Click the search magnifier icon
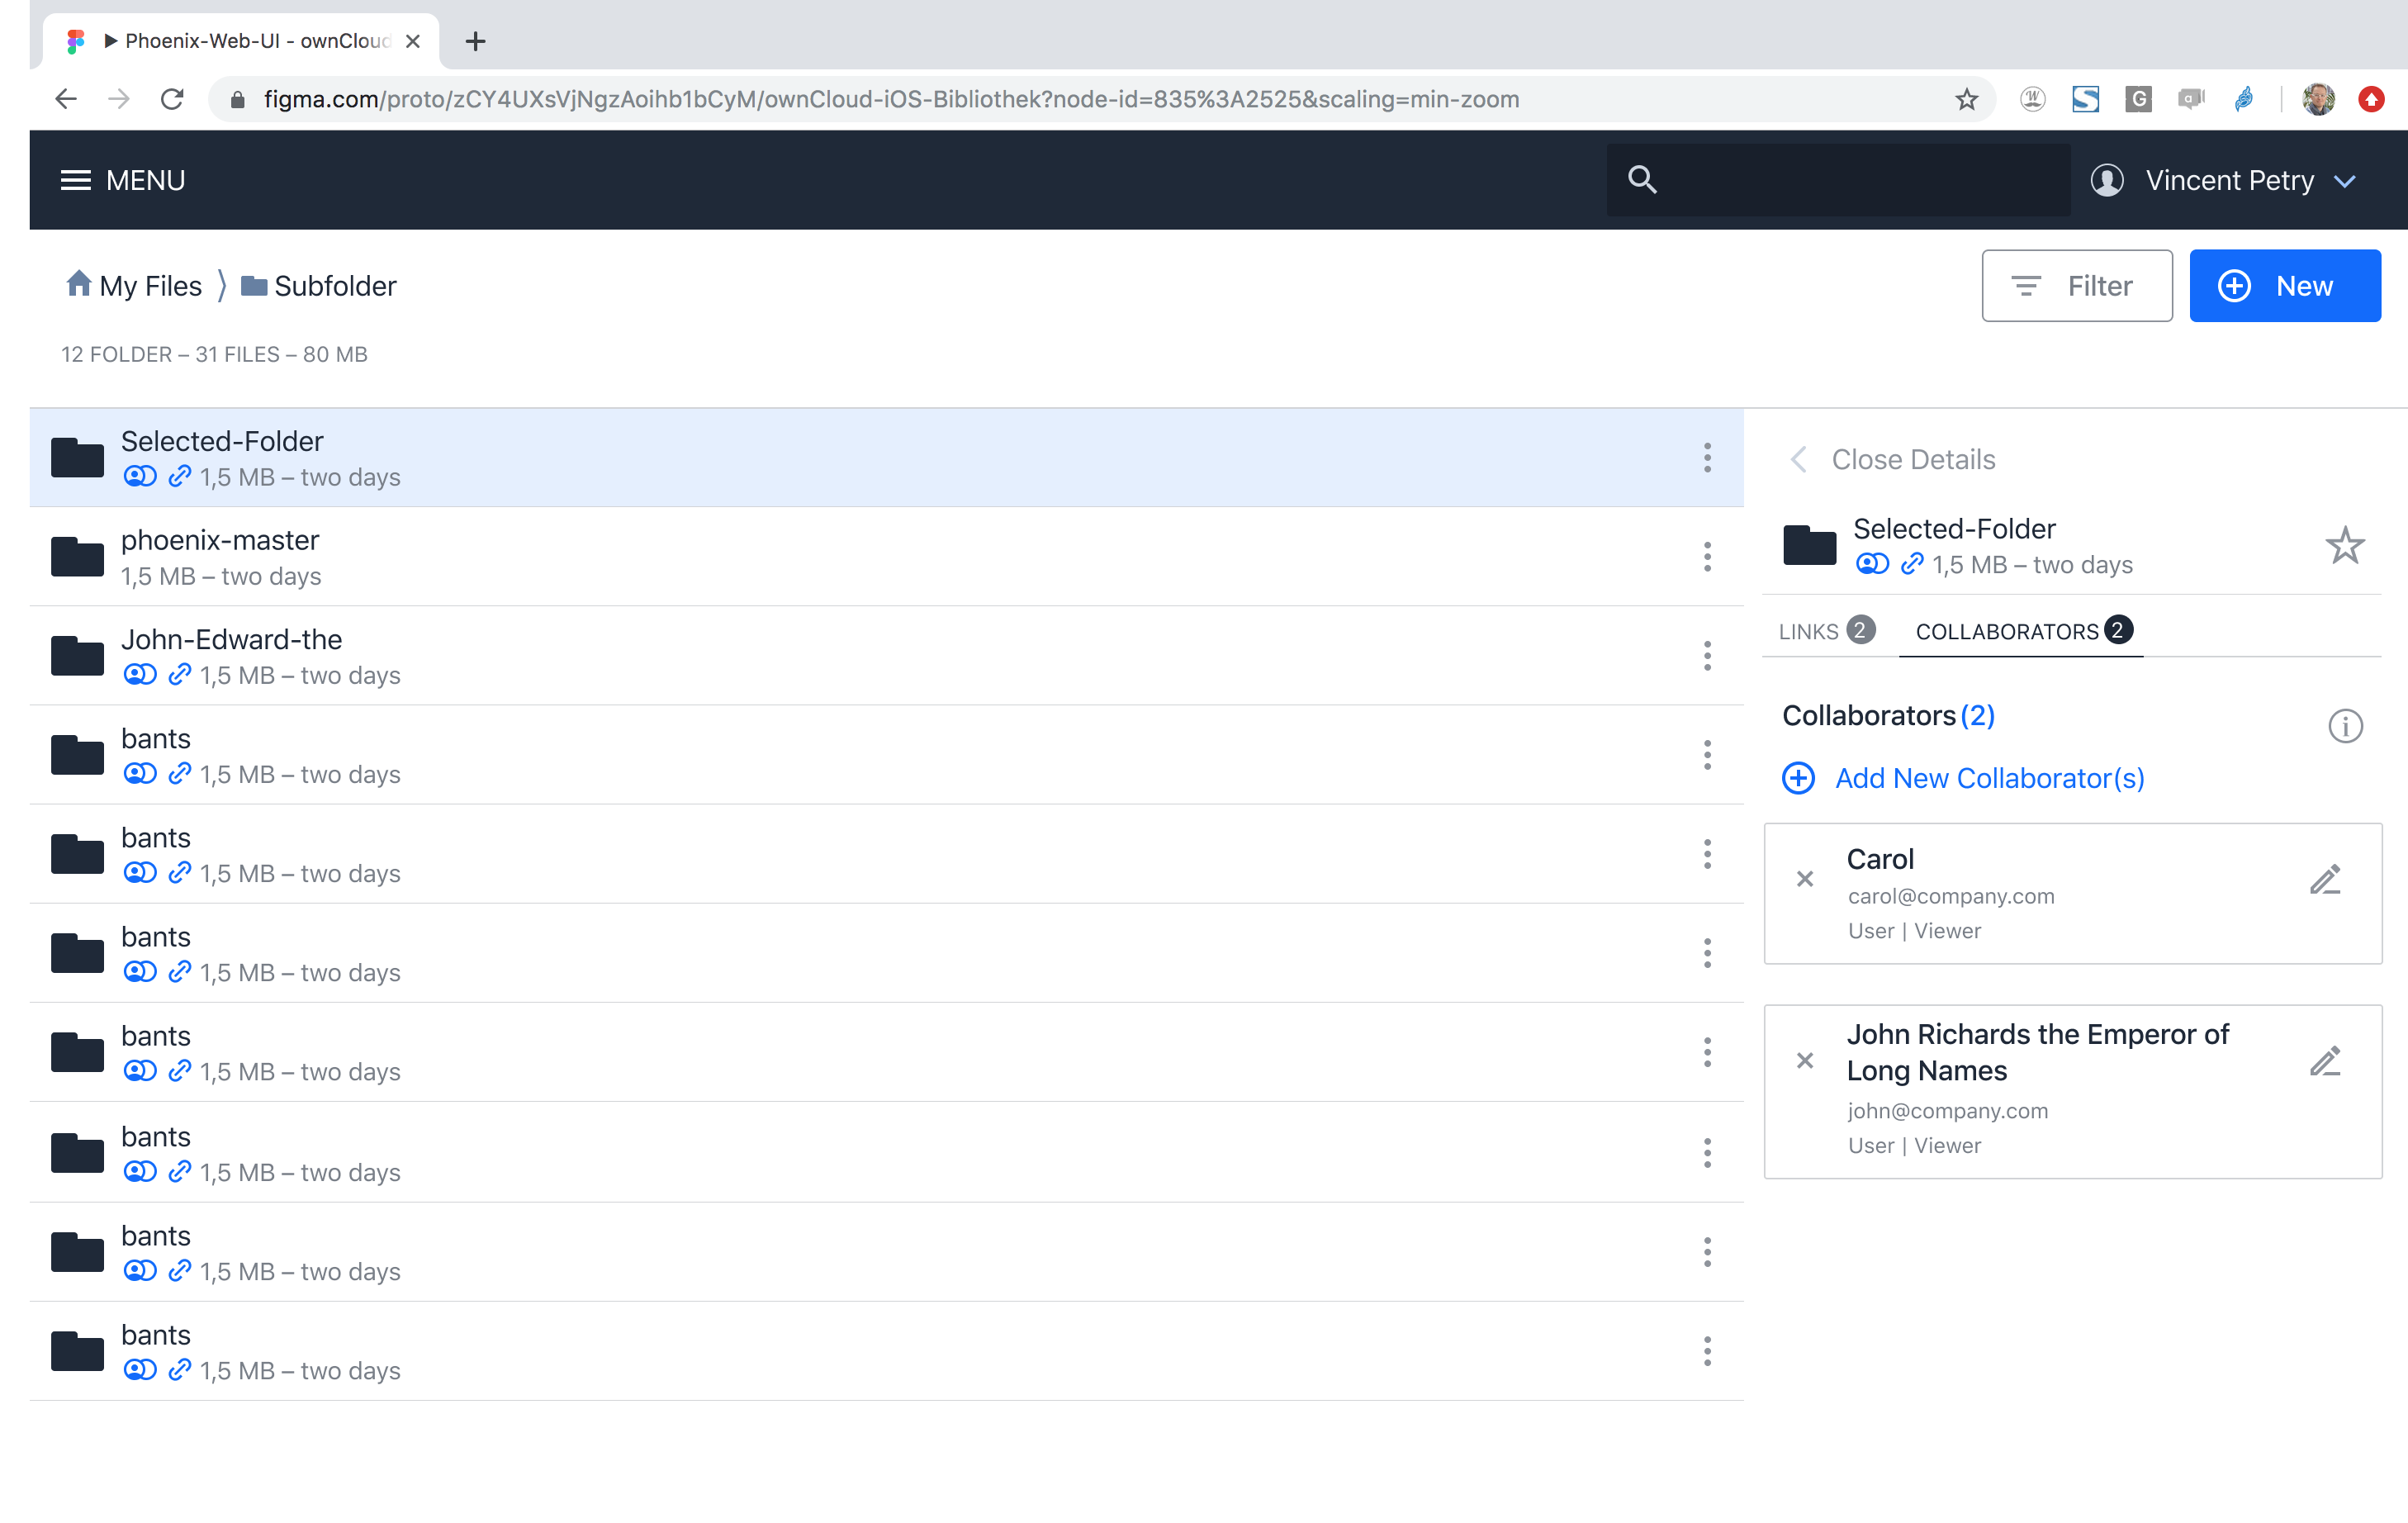The height and width of the screenshot is (1523, 2408). 1642,180
